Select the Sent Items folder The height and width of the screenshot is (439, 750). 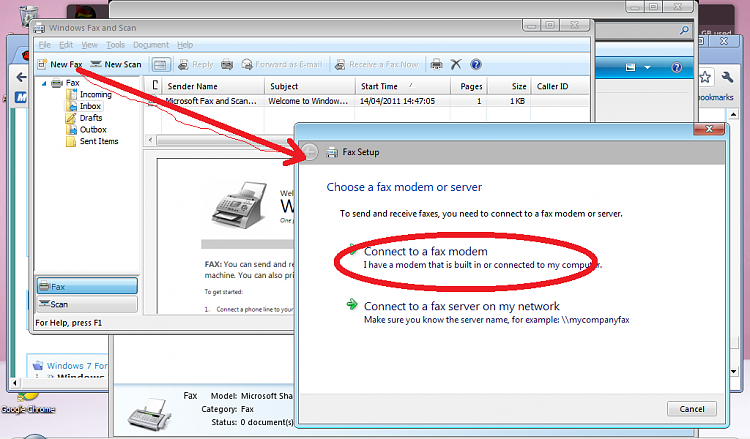(x=92, y=141)
